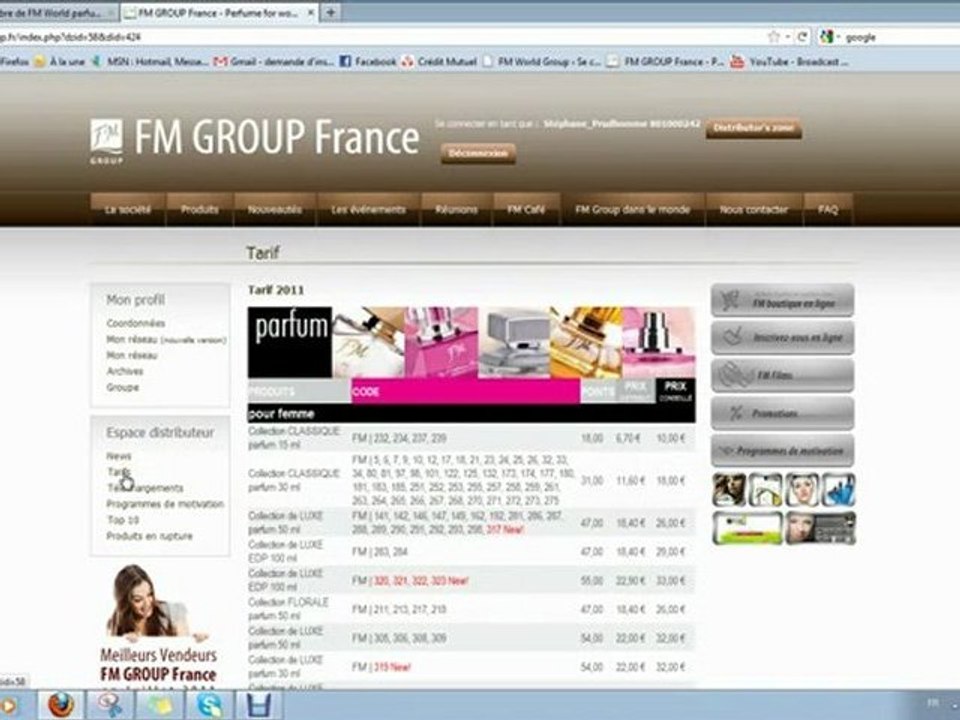Select the FM GROUP France browser tab
Screen dimensions: 960x720
(219, 12)
